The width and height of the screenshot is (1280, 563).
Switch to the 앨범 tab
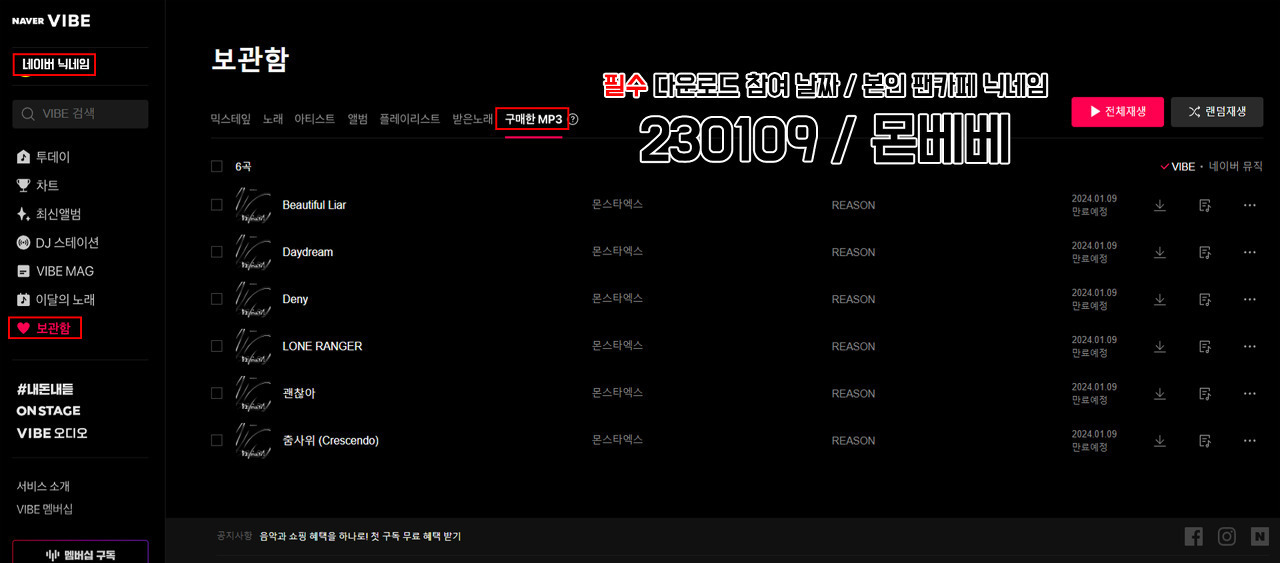pos(357,119)
